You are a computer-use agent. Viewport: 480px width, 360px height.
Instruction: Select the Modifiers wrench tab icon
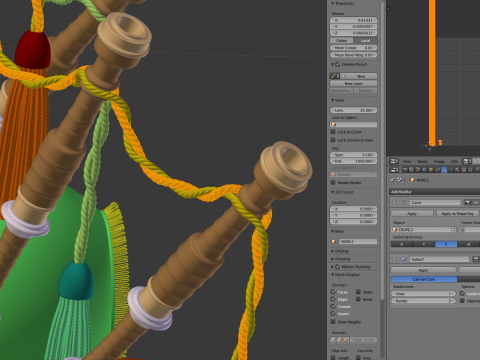click(444, 170)
